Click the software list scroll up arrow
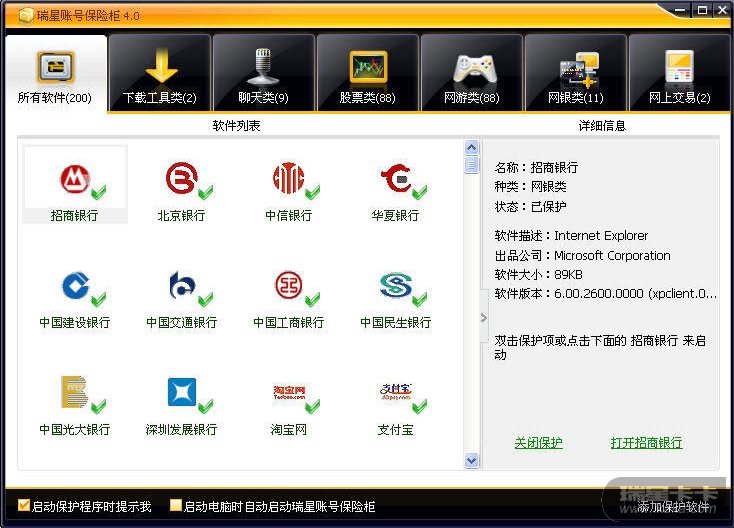Screen dimensions: 734x528 point(471,147)
